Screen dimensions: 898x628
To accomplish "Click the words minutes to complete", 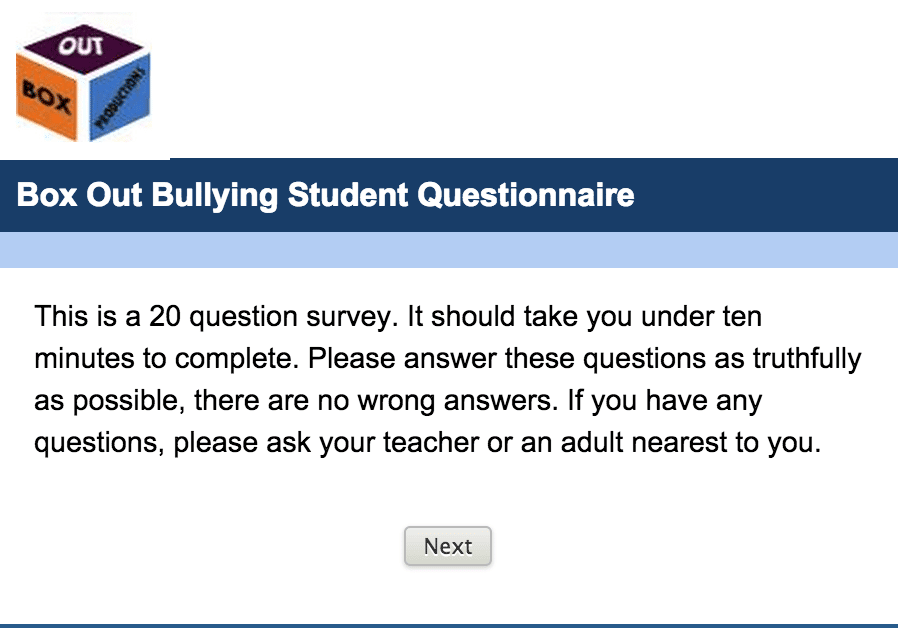I will [x=167, y=359].
